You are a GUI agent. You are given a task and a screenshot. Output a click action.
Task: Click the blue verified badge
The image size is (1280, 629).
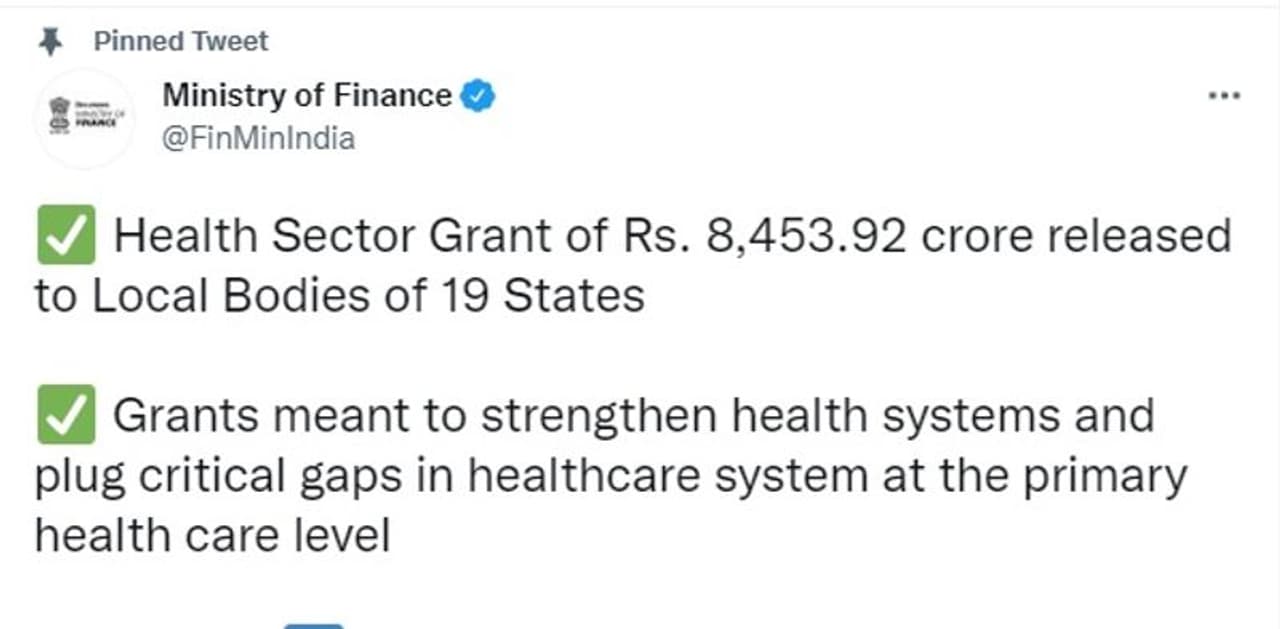pyautogui.click(x=478, y=96)
